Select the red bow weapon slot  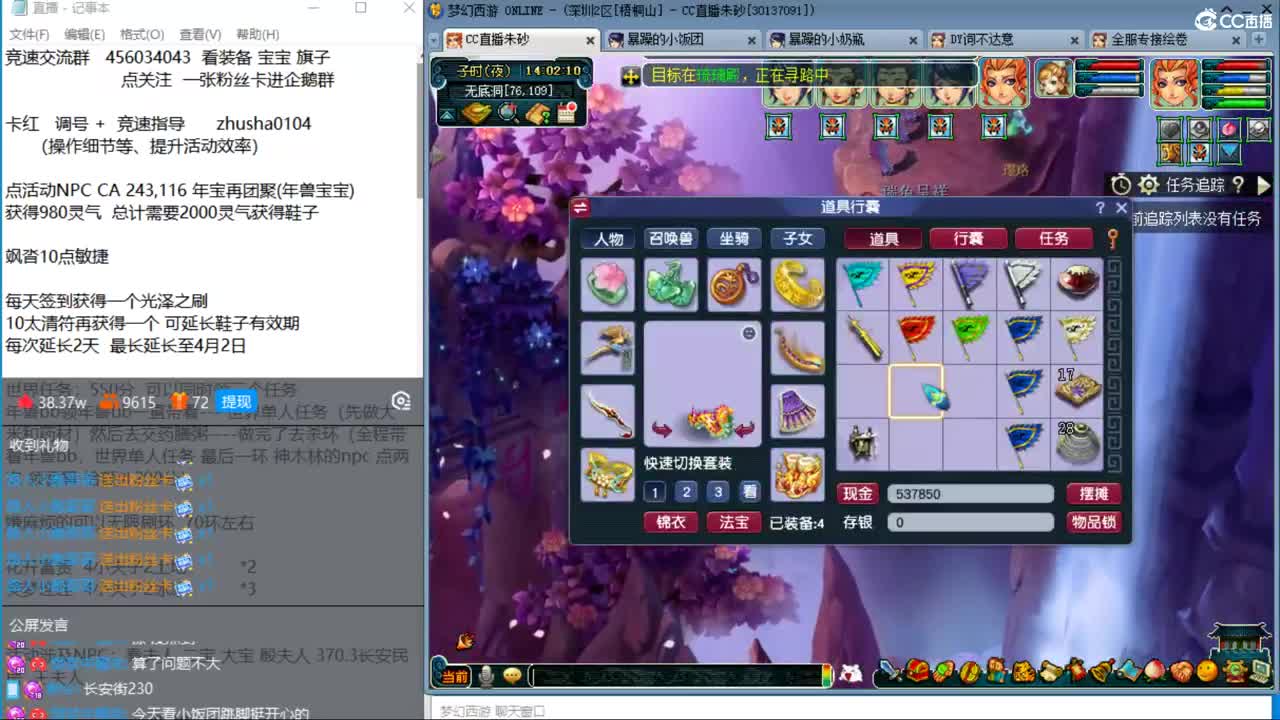608,411
